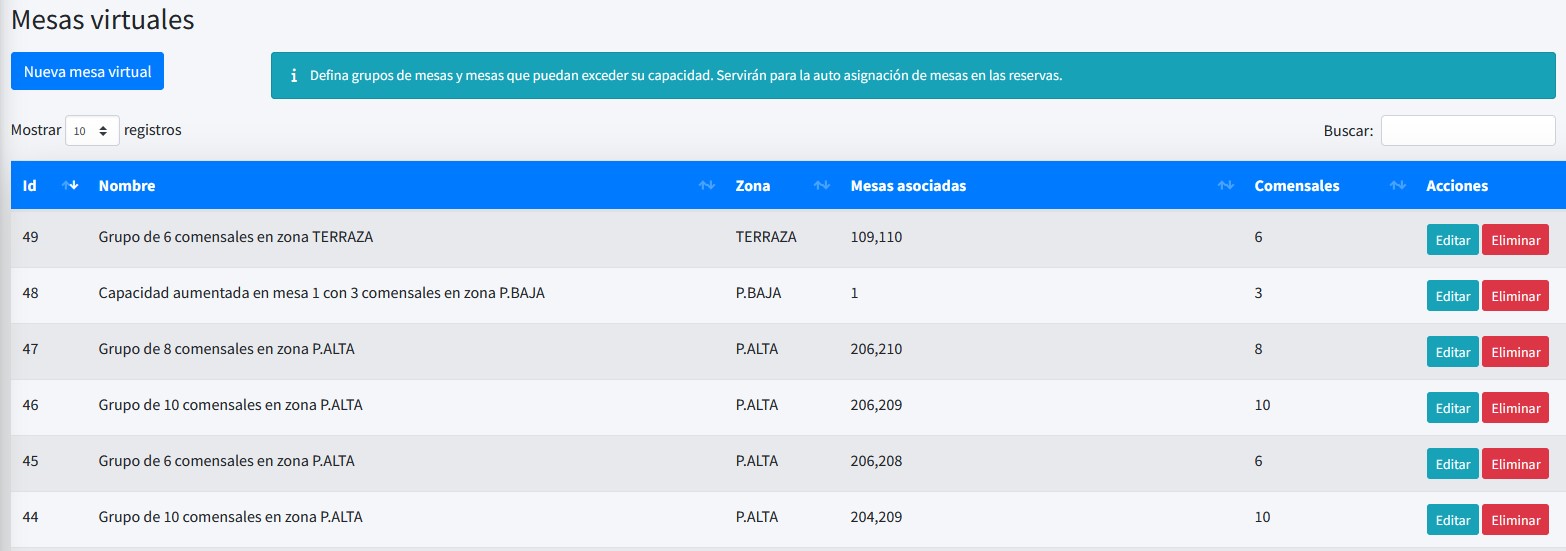Edit group of 8 comensales row 47
This screenshot has width=1566, height=551.
click(x=1452, y=352)
